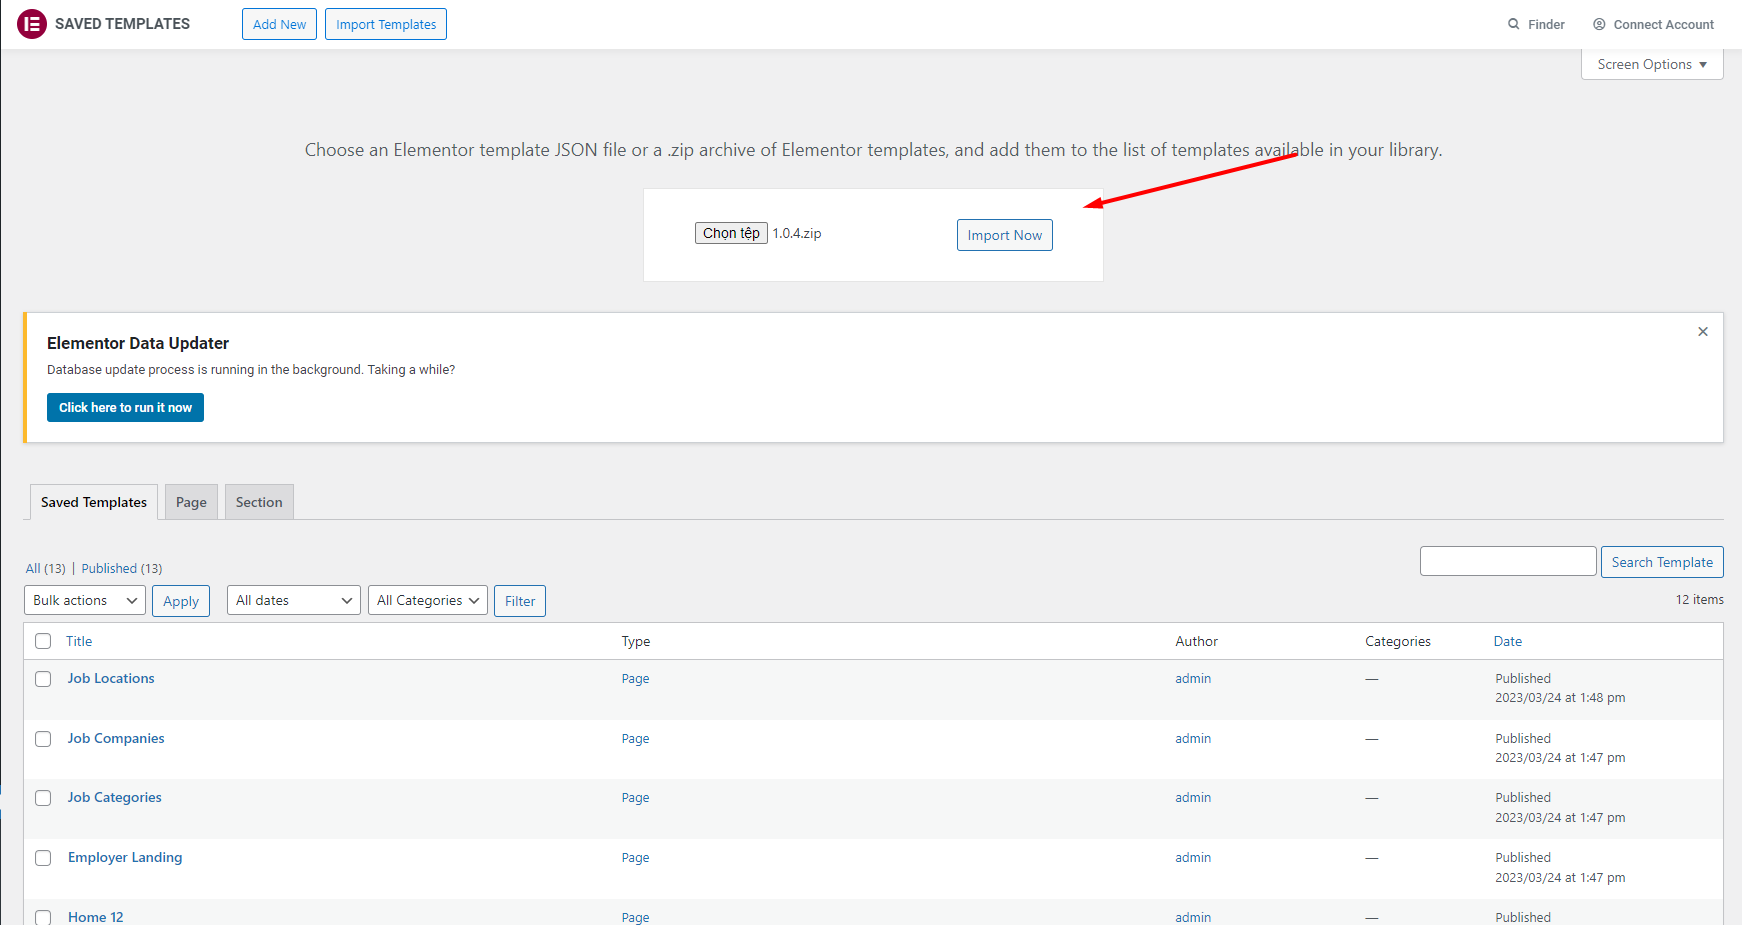
Task: Switch to the Page tab
Action: pyautogui.click(x=191, y=502)
